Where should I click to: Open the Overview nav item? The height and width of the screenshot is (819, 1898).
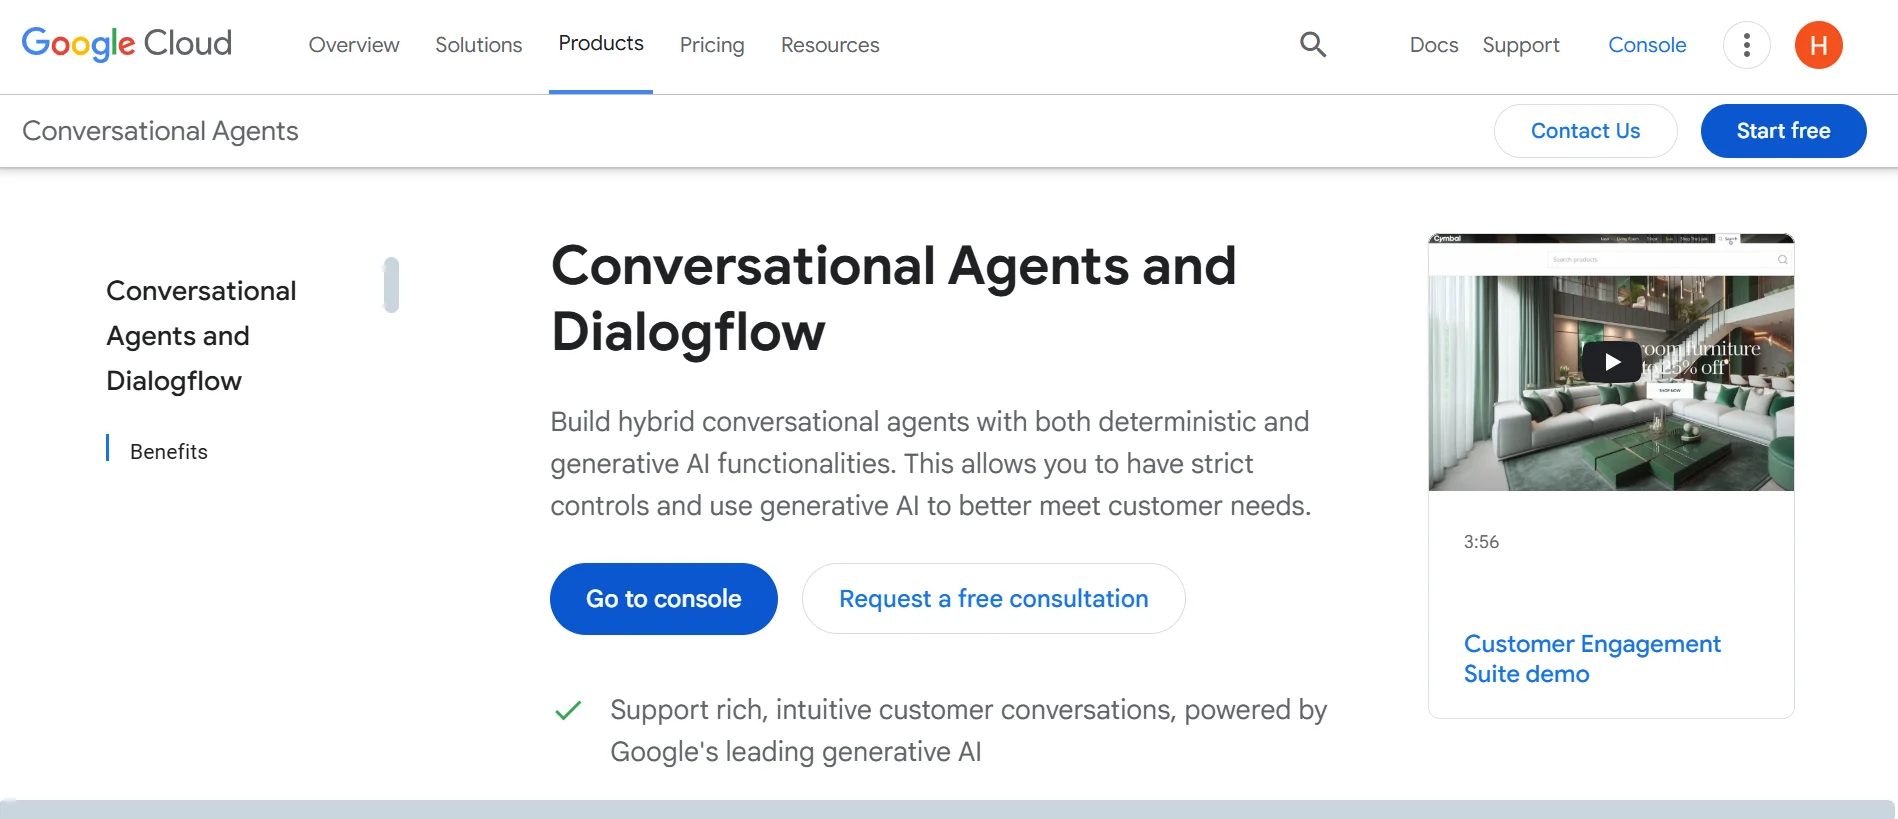[x=354, y=45]
